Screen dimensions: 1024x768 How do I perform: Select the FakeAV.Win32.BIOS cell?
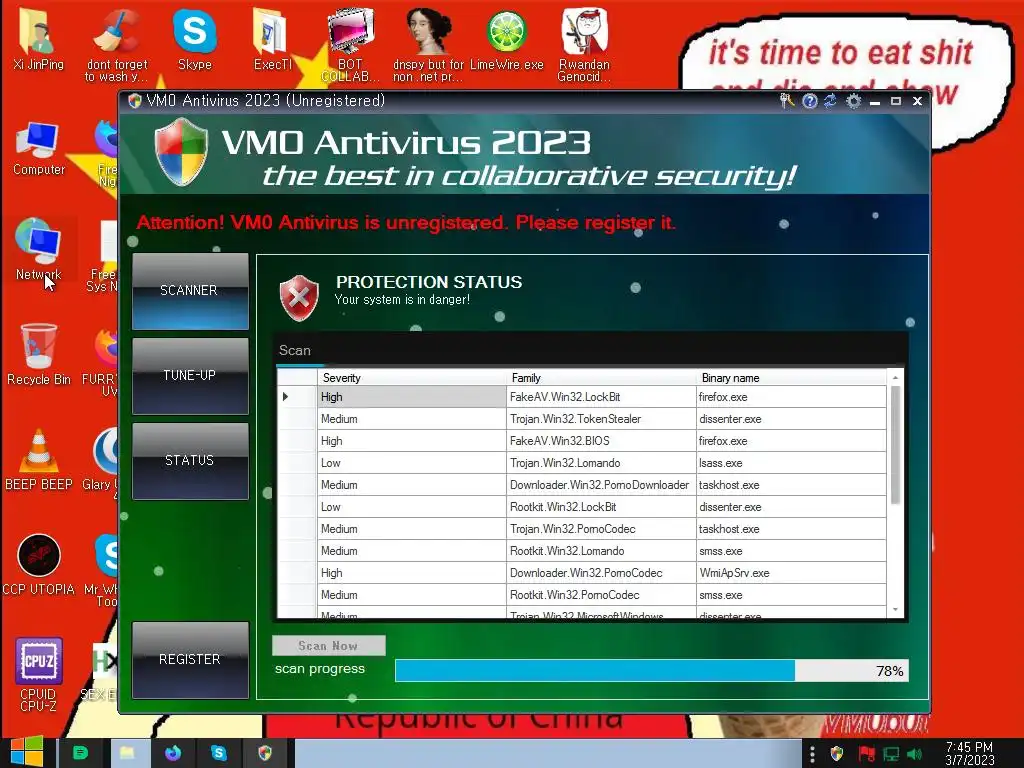point(601,441)
